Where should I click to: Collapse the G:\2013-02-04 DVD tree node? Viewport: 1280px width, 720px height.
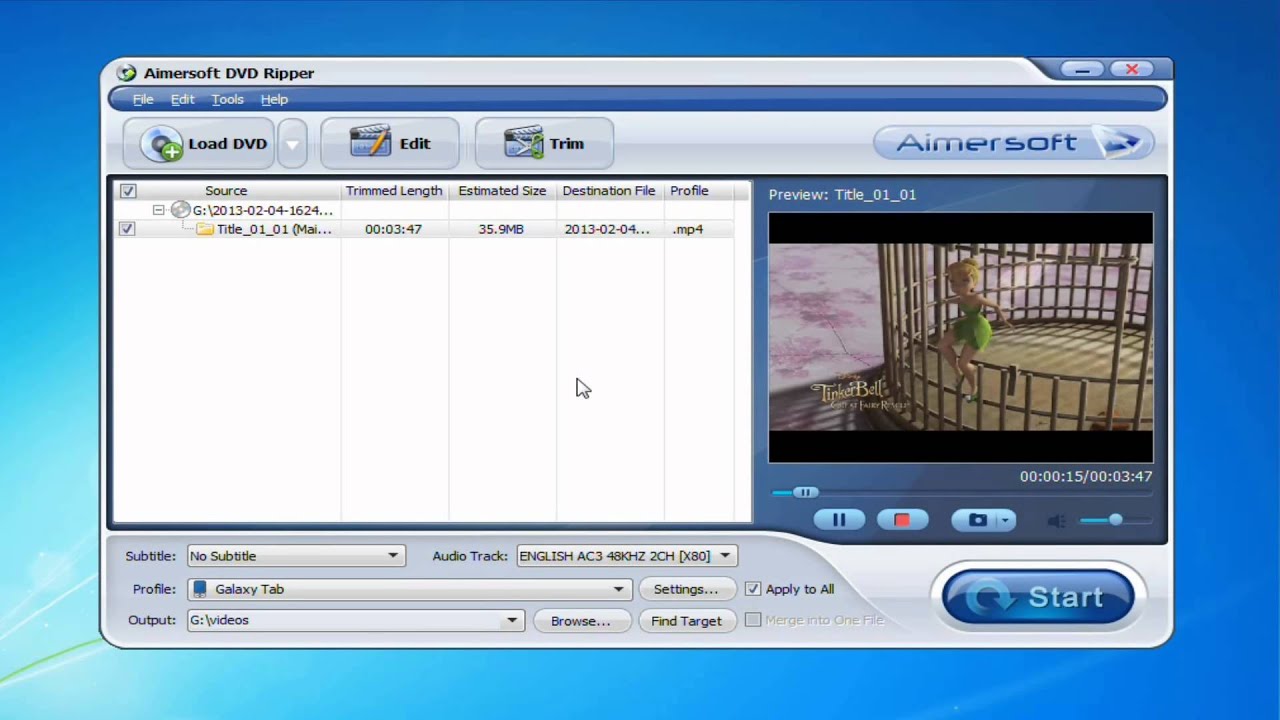click(158, 210)
